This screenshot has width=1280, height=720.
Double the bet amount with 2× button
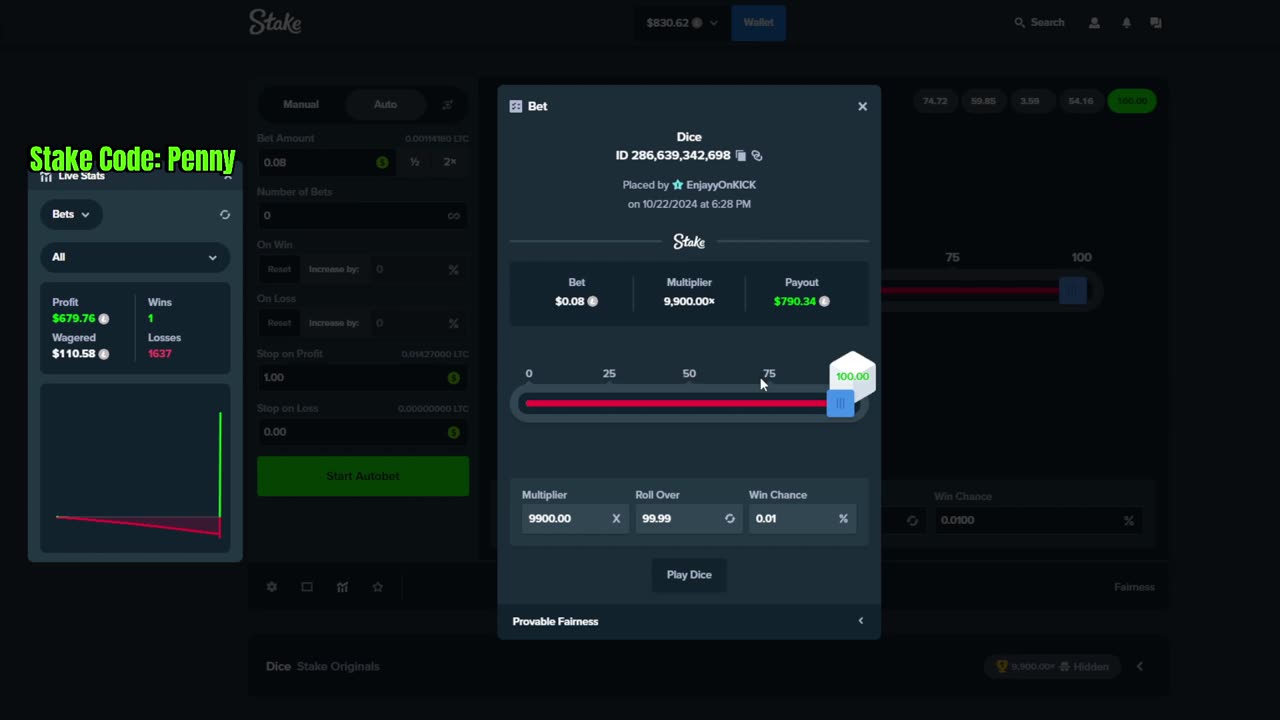[x=450, y=162]
